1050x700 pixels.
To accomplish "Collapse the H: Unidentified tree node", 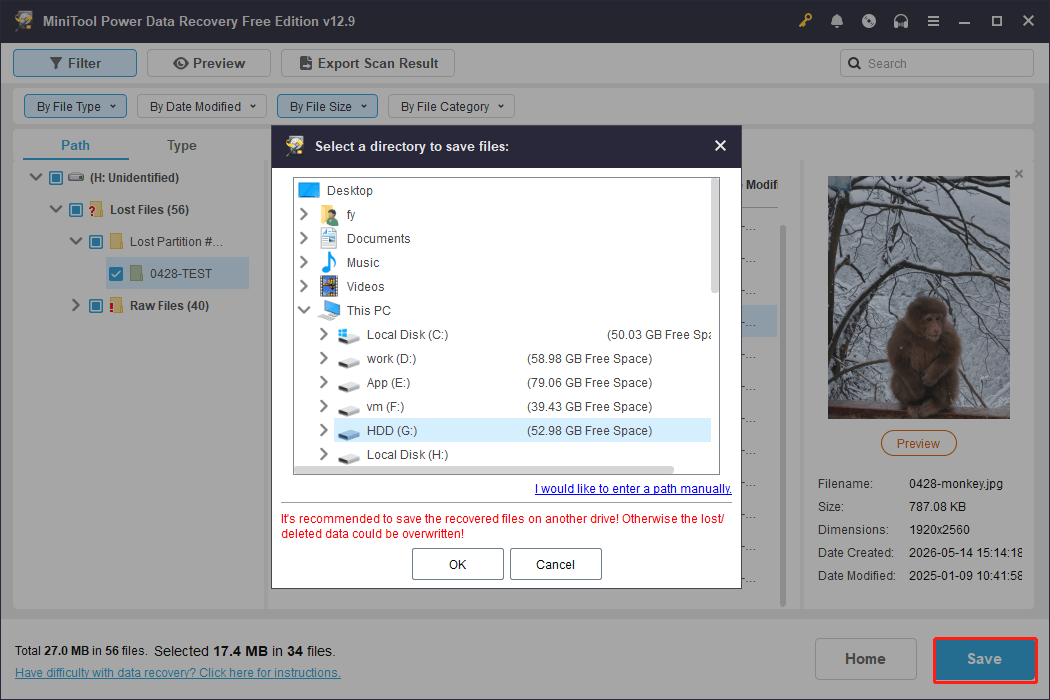I will point(36,178).
